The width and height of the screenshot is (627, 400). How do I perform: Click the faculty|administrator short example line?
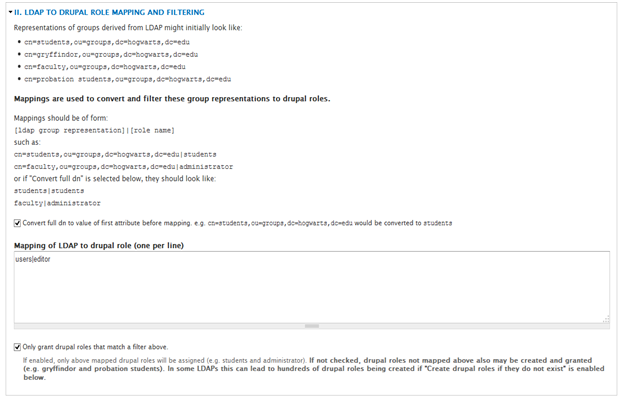point(57,202)
